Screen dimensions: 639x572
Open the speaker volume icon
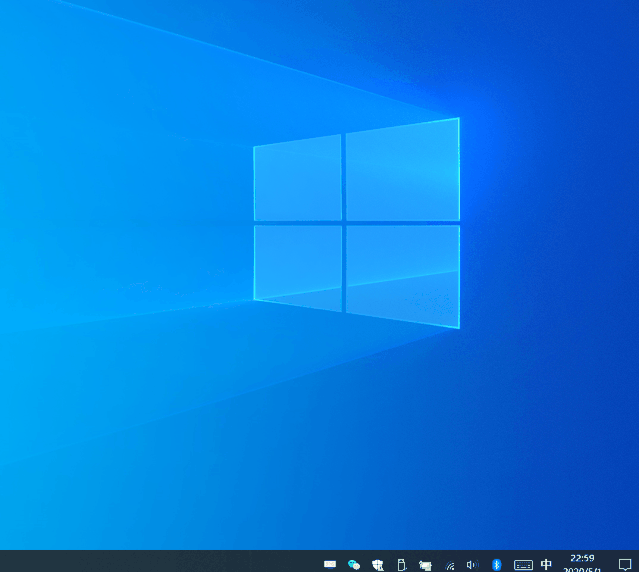tap(472, 565)
